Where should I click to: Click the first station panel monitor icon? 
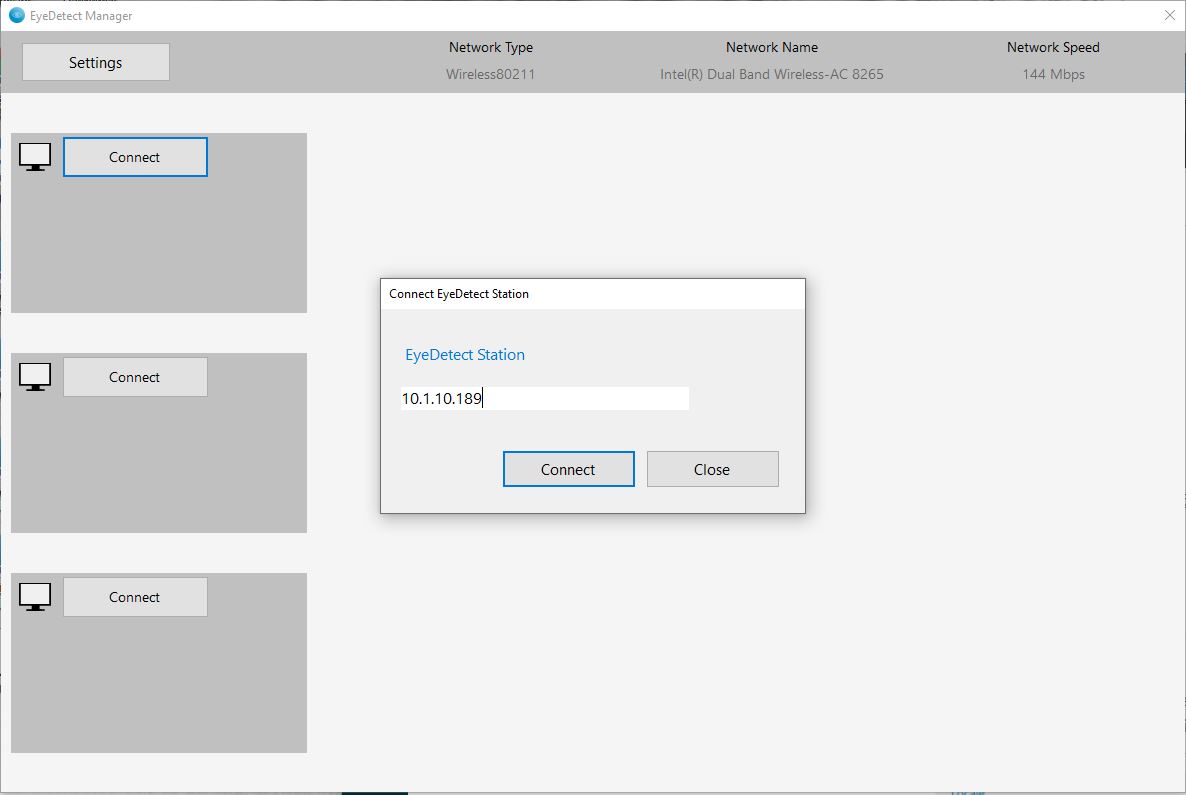(35, 157)
